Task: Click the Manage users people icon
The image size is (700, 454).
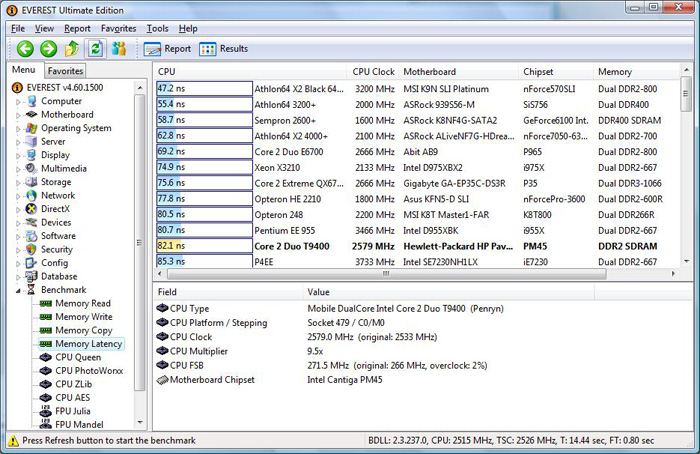Action: 119,49
